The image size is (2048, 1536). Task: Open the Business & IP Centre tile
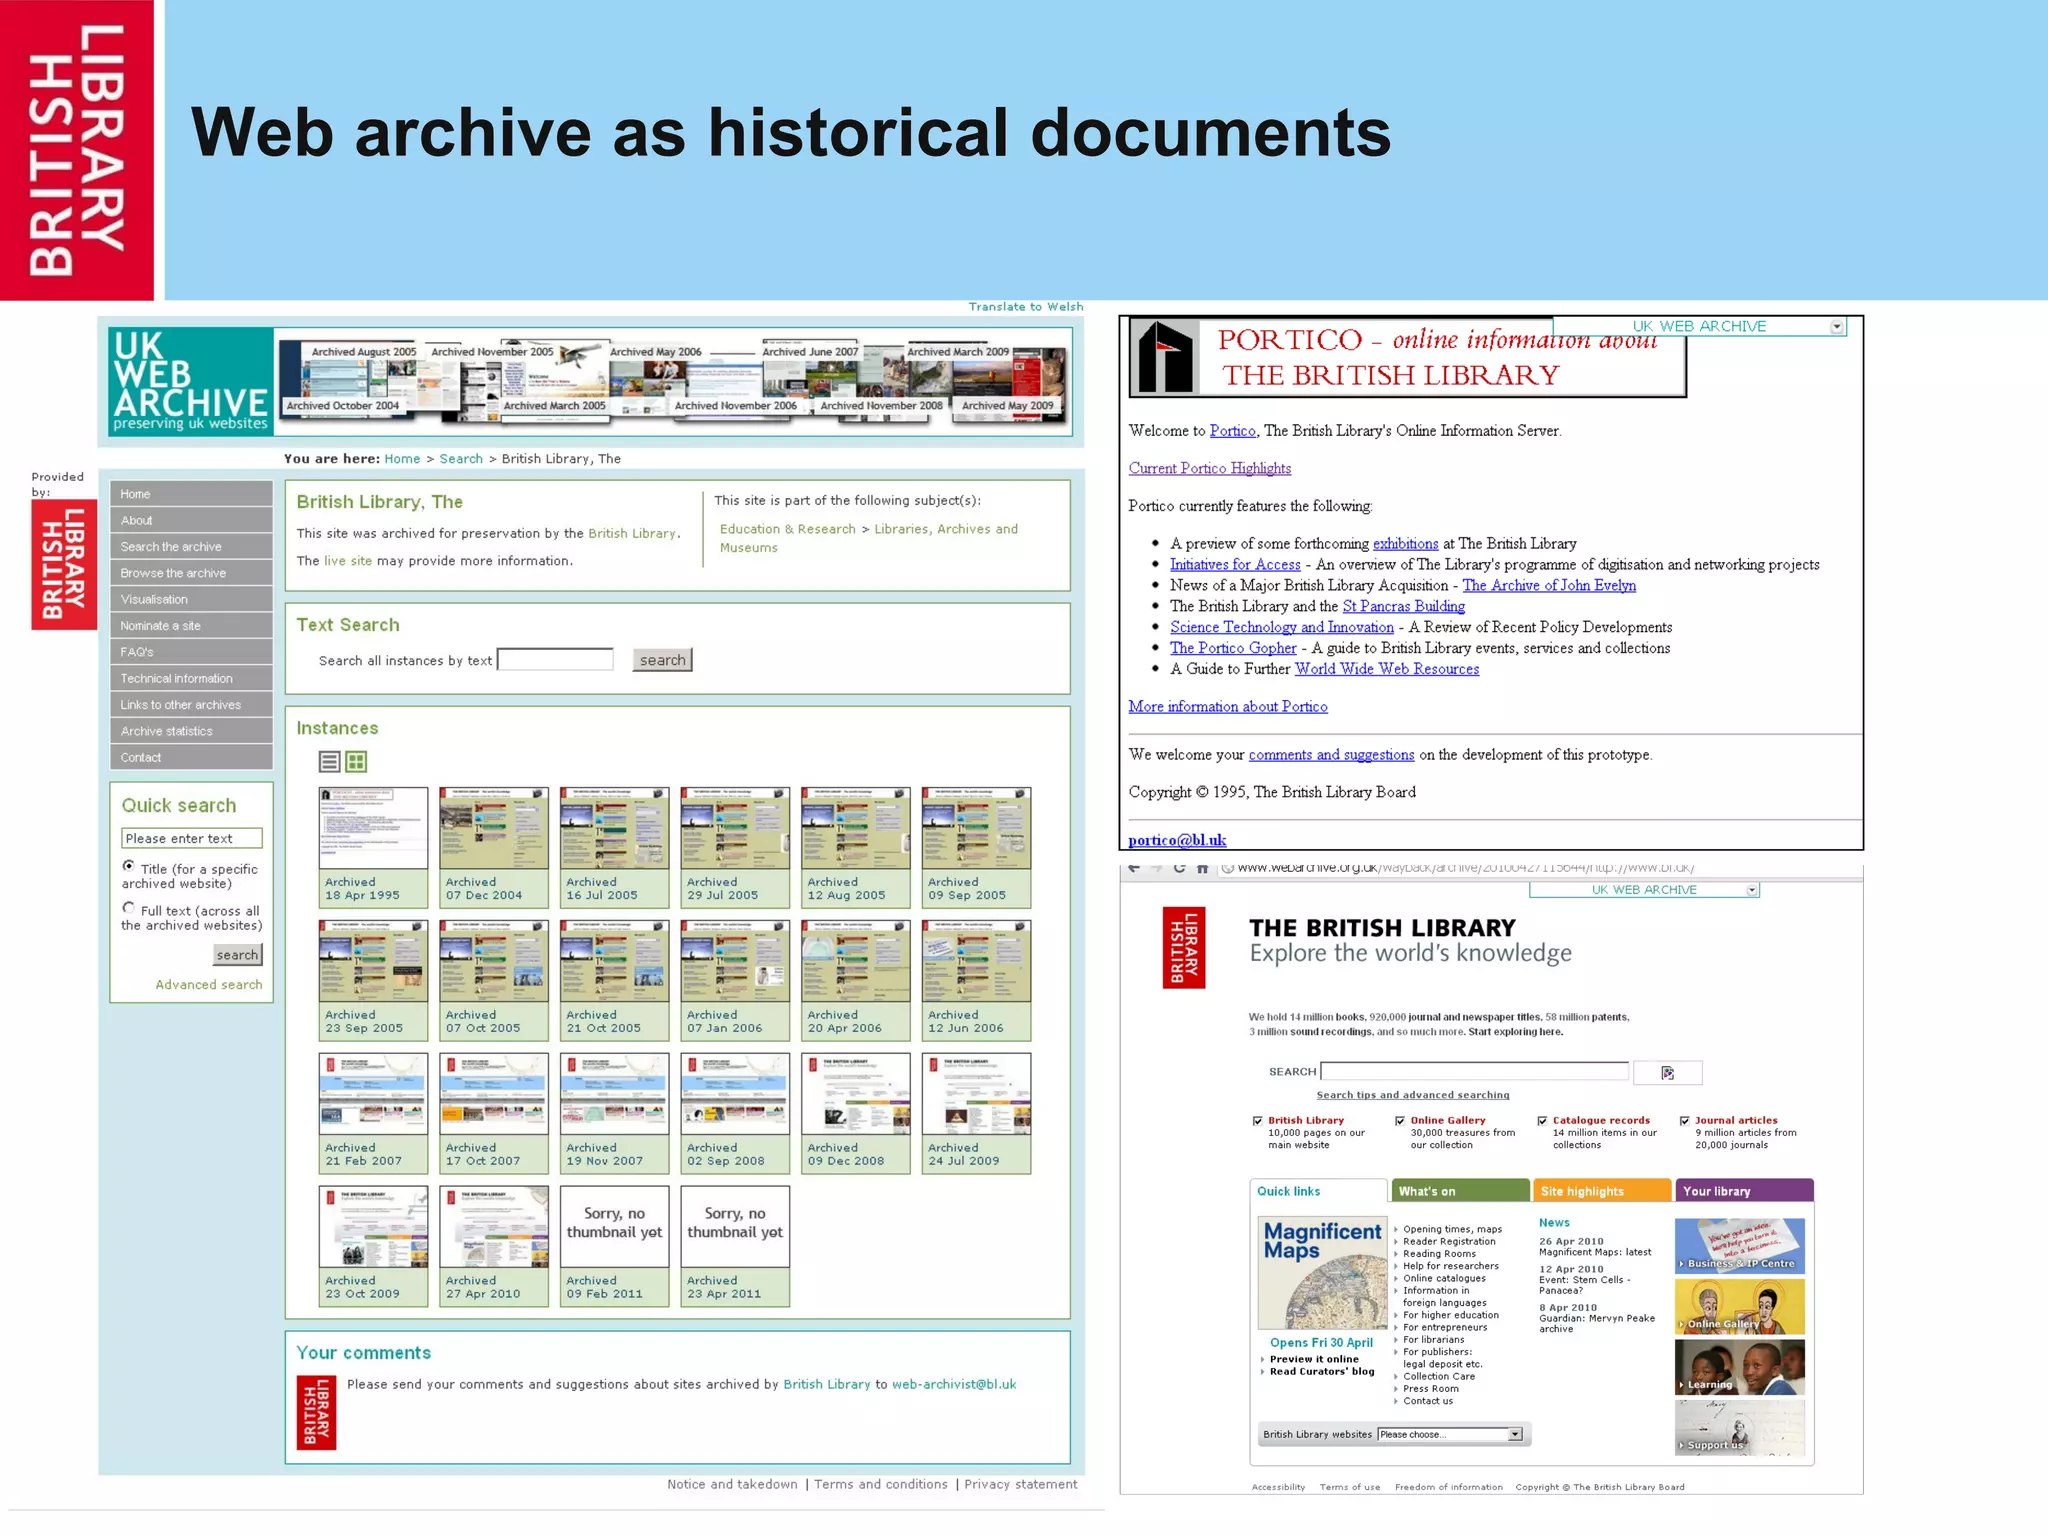click(x=1740, y=1245)
